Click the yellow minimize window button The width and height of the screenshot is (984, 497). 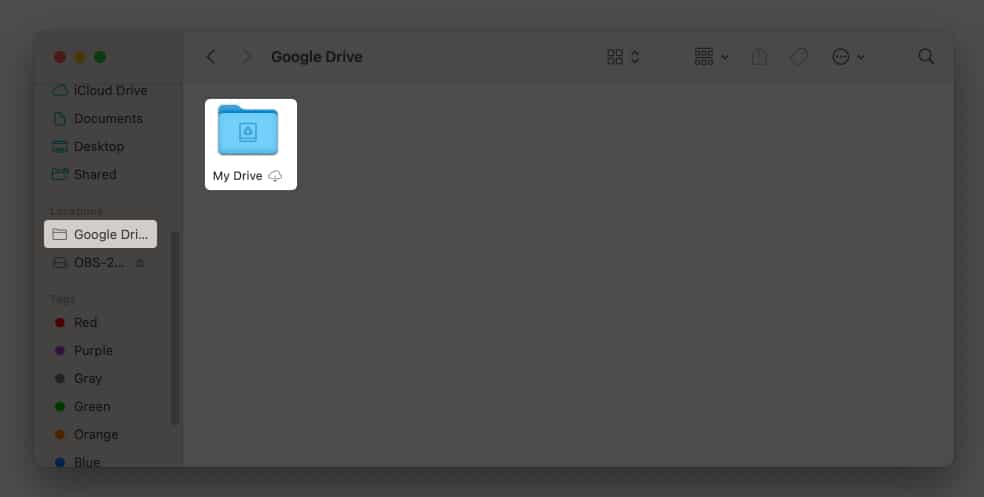tap(80, 57)
